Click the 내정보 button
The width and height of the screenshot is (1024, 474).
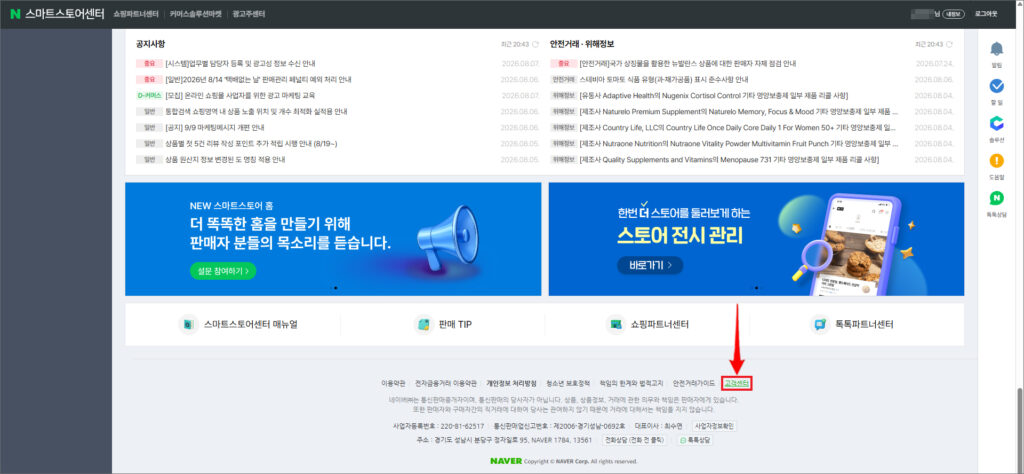pos(954,14)
